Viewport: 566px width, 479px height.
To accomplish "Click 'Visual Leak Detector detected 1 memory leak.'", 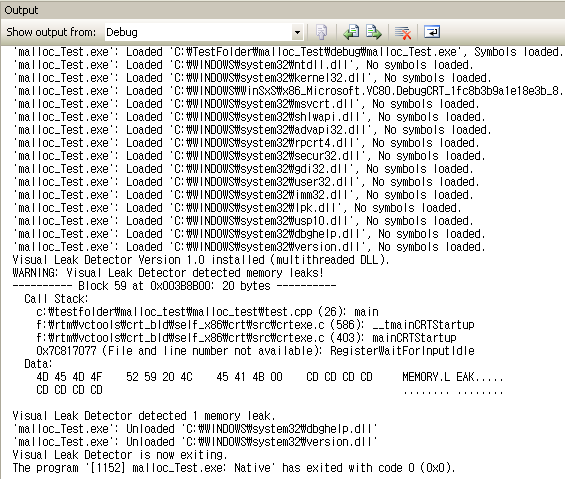I will coord(144,416).
